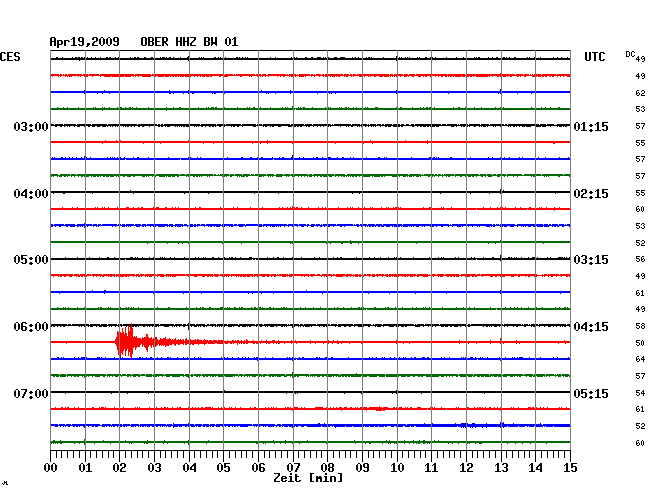The width and height of the screenshot is (650, 494).
Task: Click the UTC column header
Action: pyautogui.click(x=594, y=57)
